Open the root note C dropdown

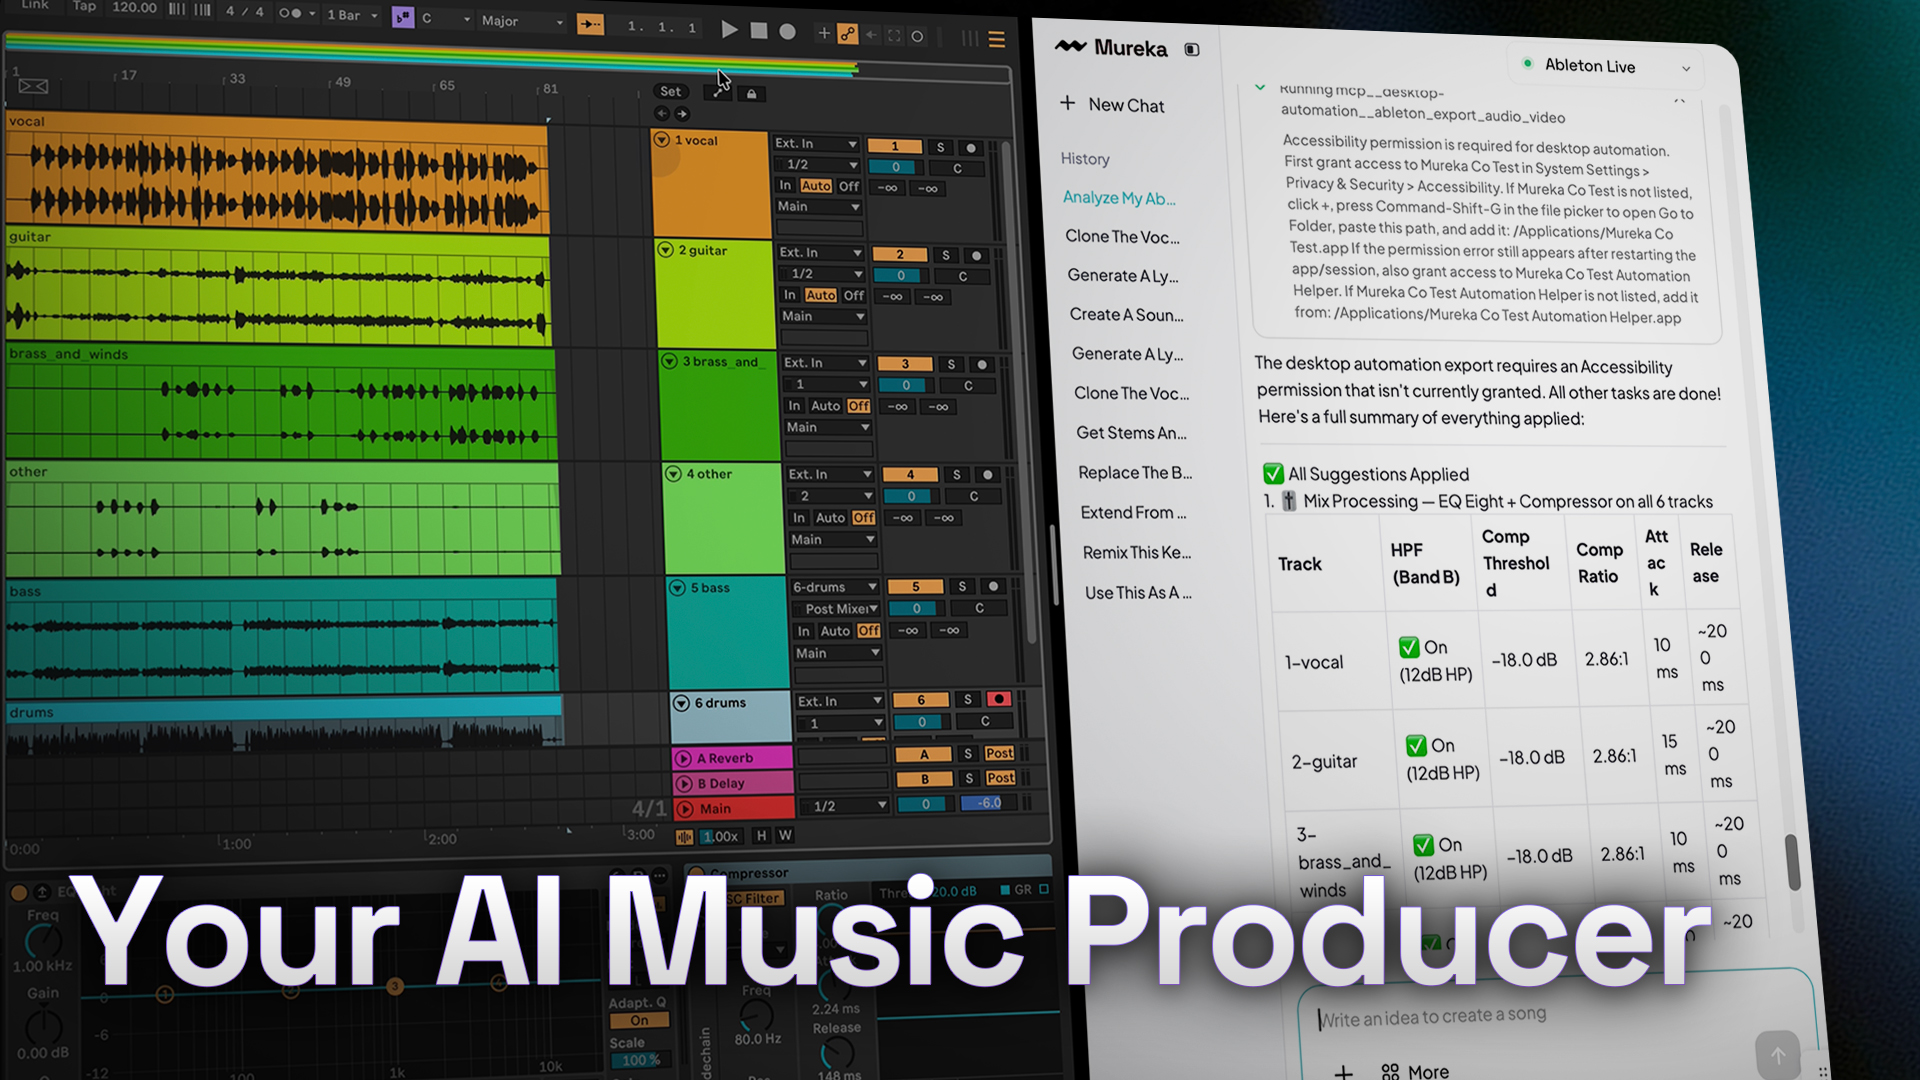point(445,18)
